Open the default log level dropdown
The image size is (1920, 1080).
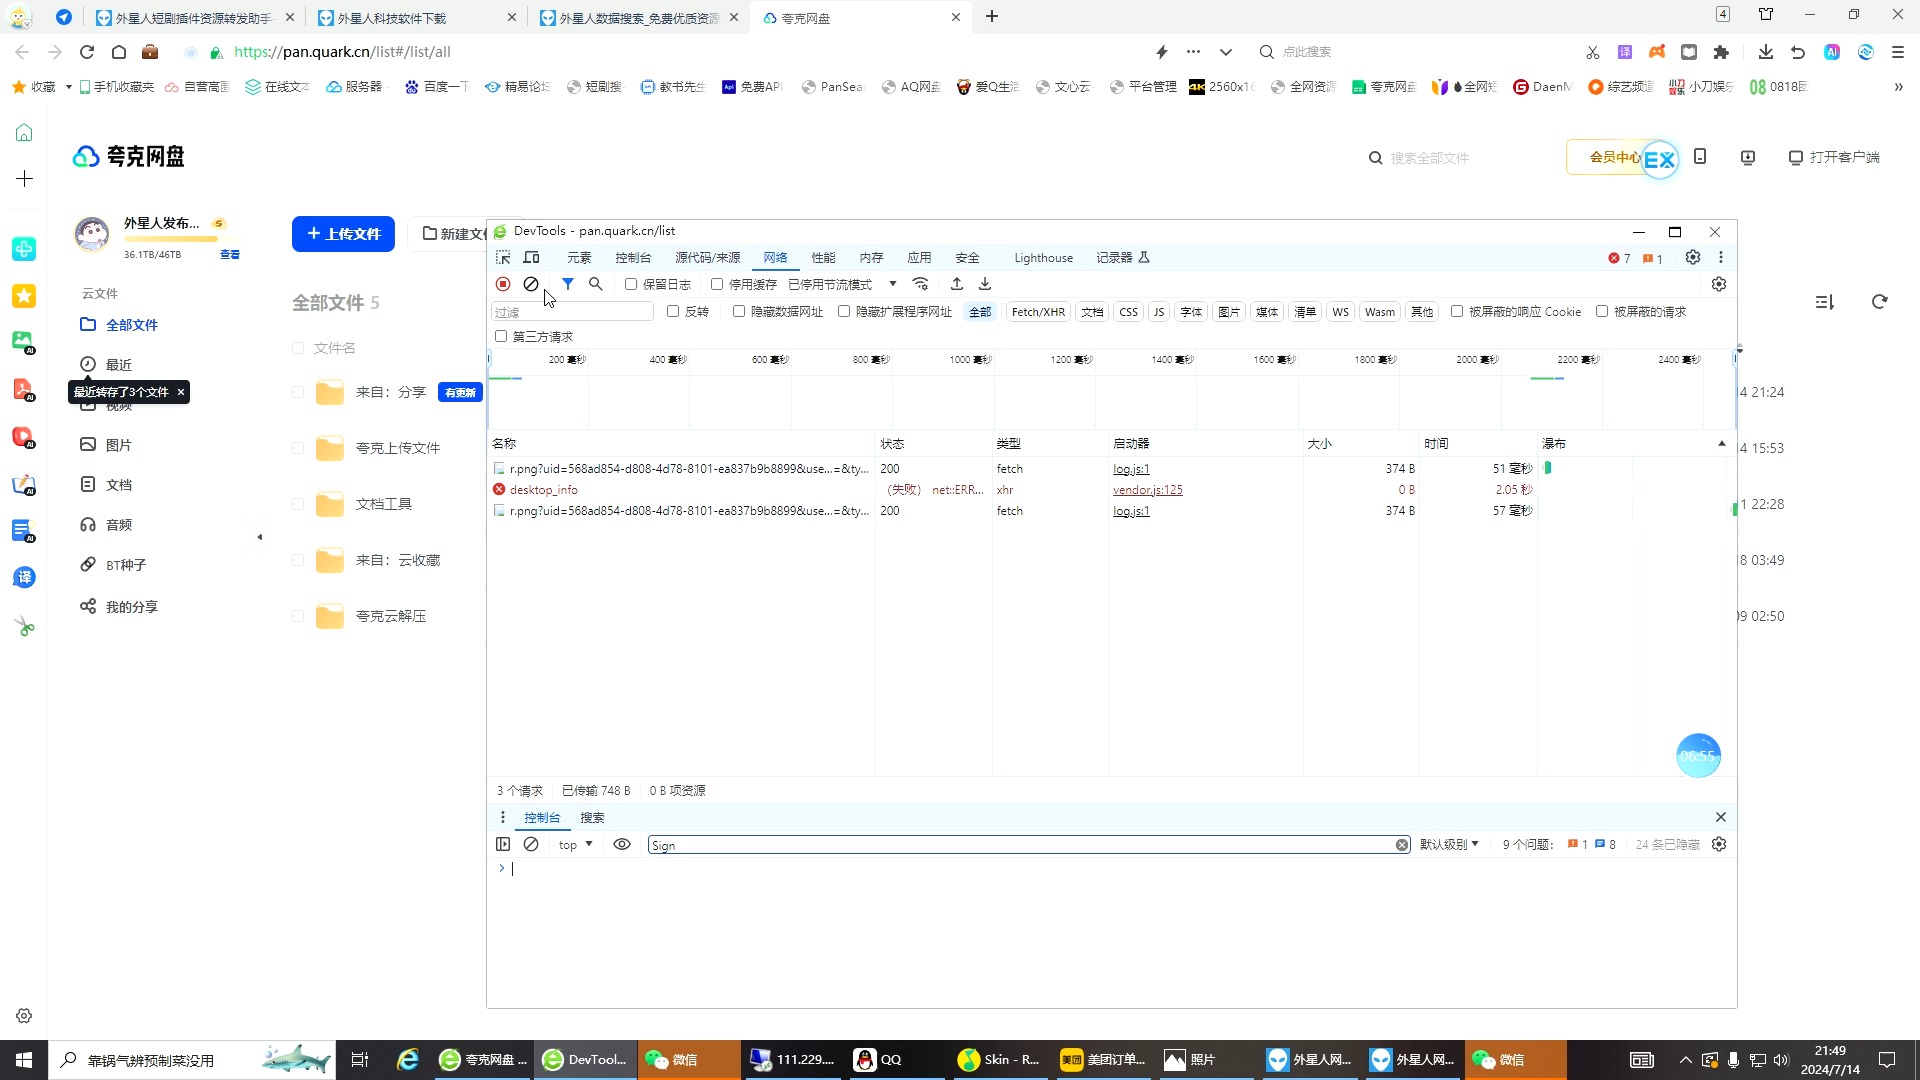click(x=1449, y=845)
